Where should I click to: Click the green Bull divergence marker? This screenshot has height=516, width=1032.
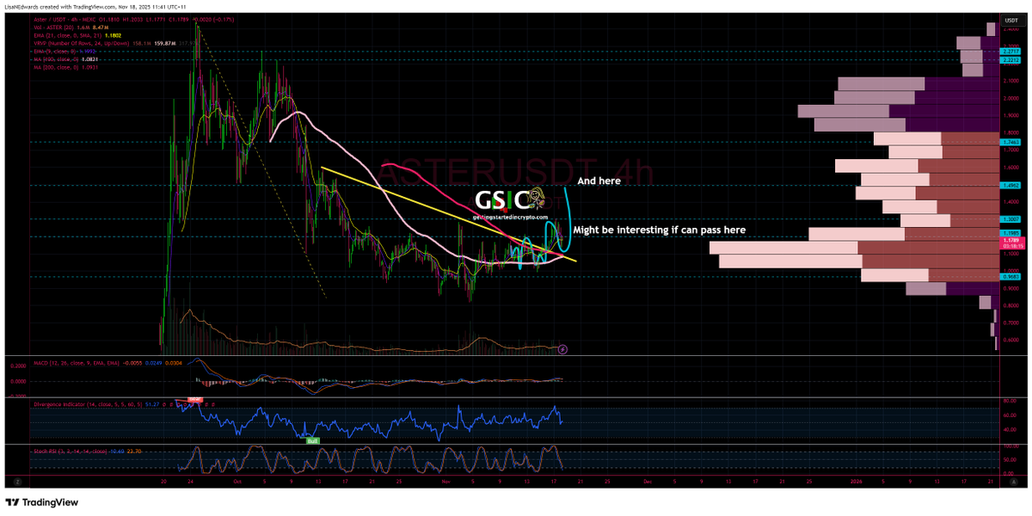click(x=312, y=440)
